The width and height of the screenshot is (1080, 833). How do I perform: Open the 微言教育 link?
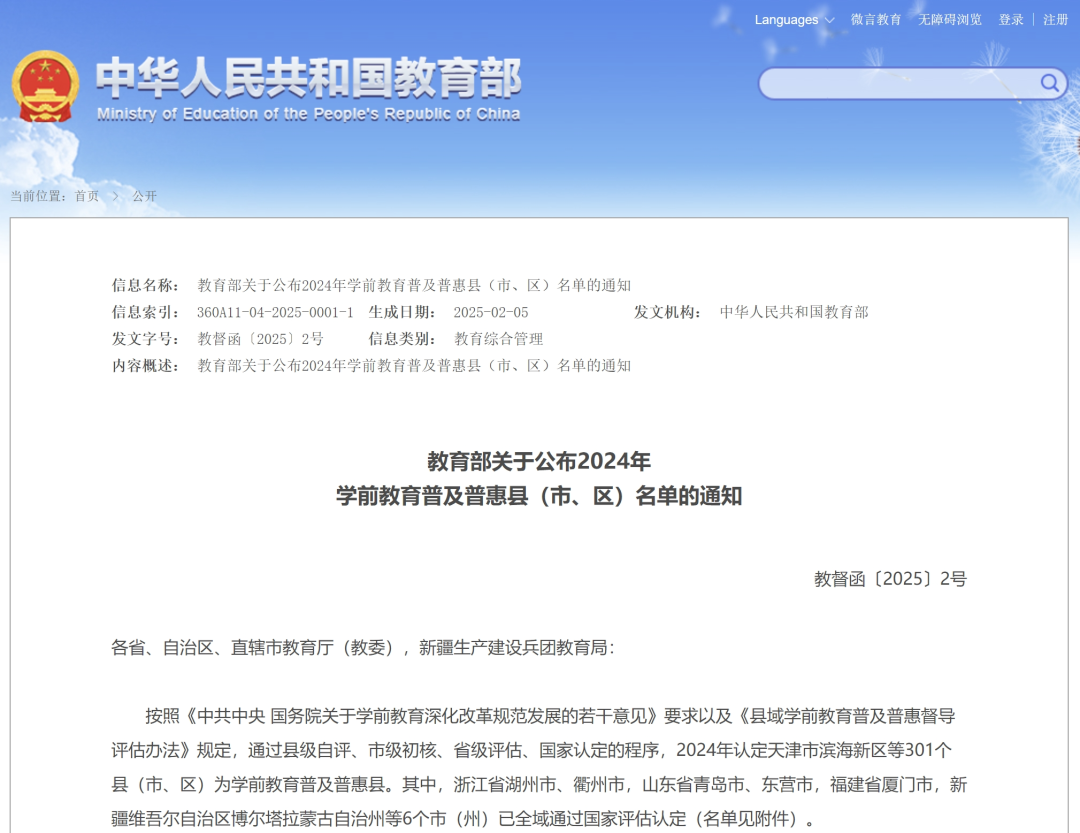point(875,20)
